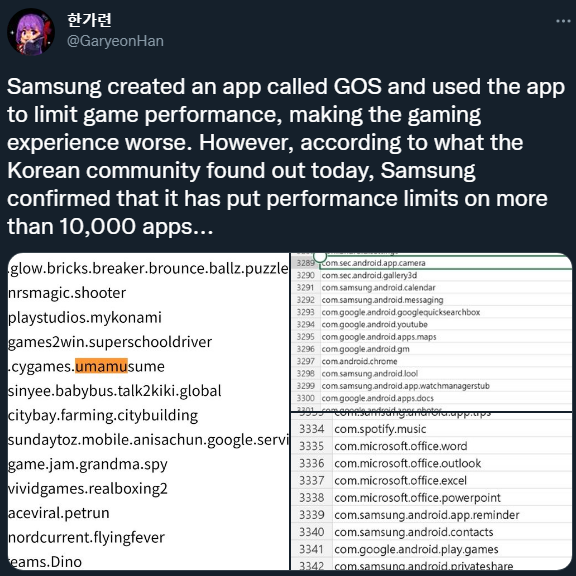The height and width of the screenshot is (576, 576).
Task: Click the playstudios.mykonami line
Action: (84, 317)
